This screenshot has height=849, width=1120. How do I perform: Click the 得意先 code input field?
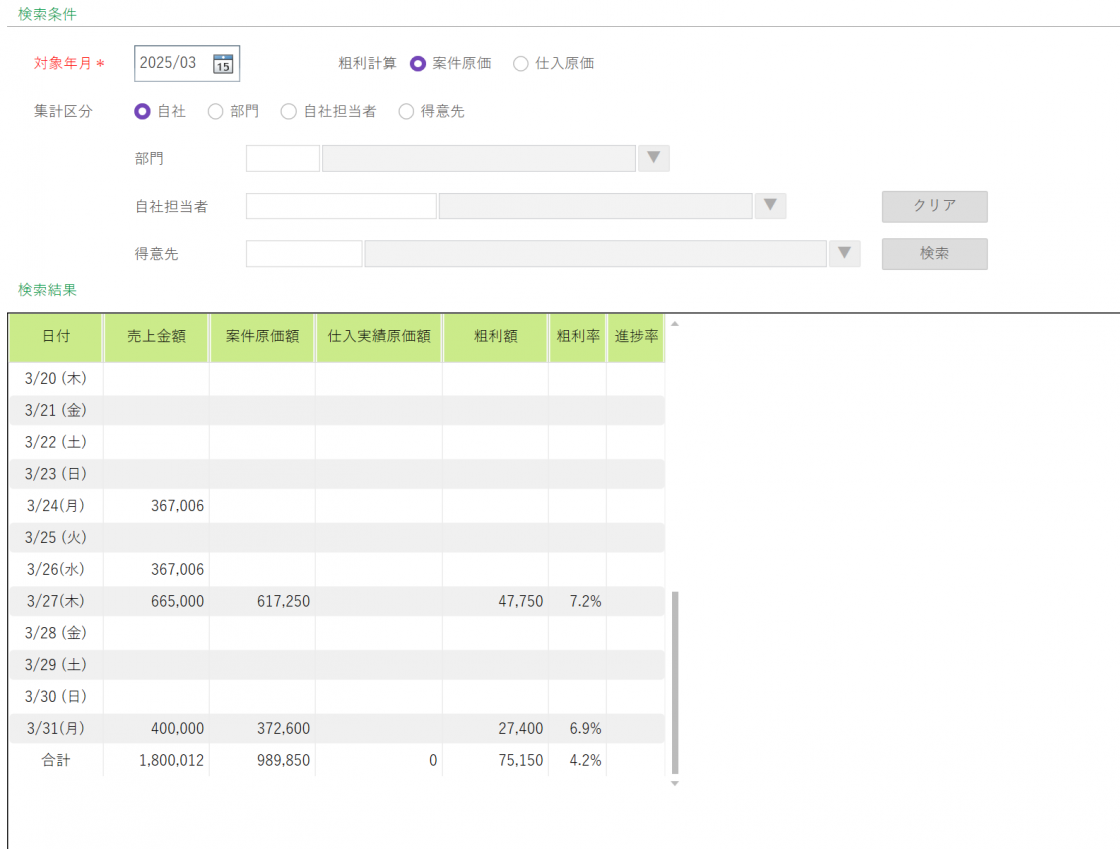point(304,254)
